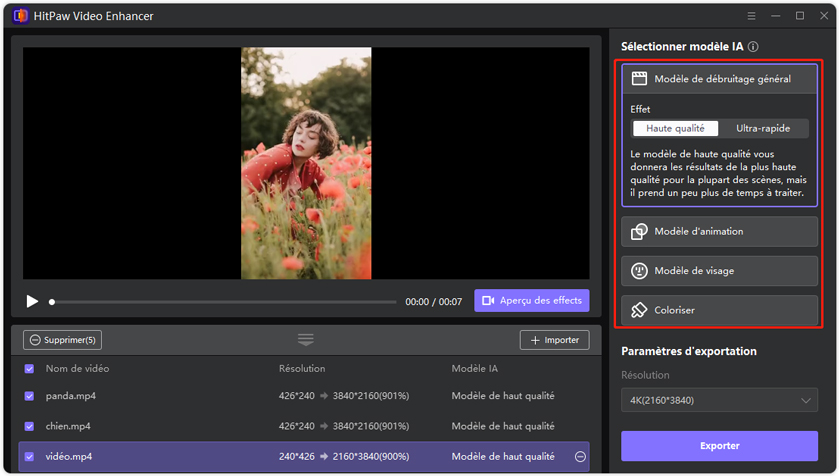Click the Modèle d'animation icon
Viewport: 839px width, 476px height.
(639, 232)
